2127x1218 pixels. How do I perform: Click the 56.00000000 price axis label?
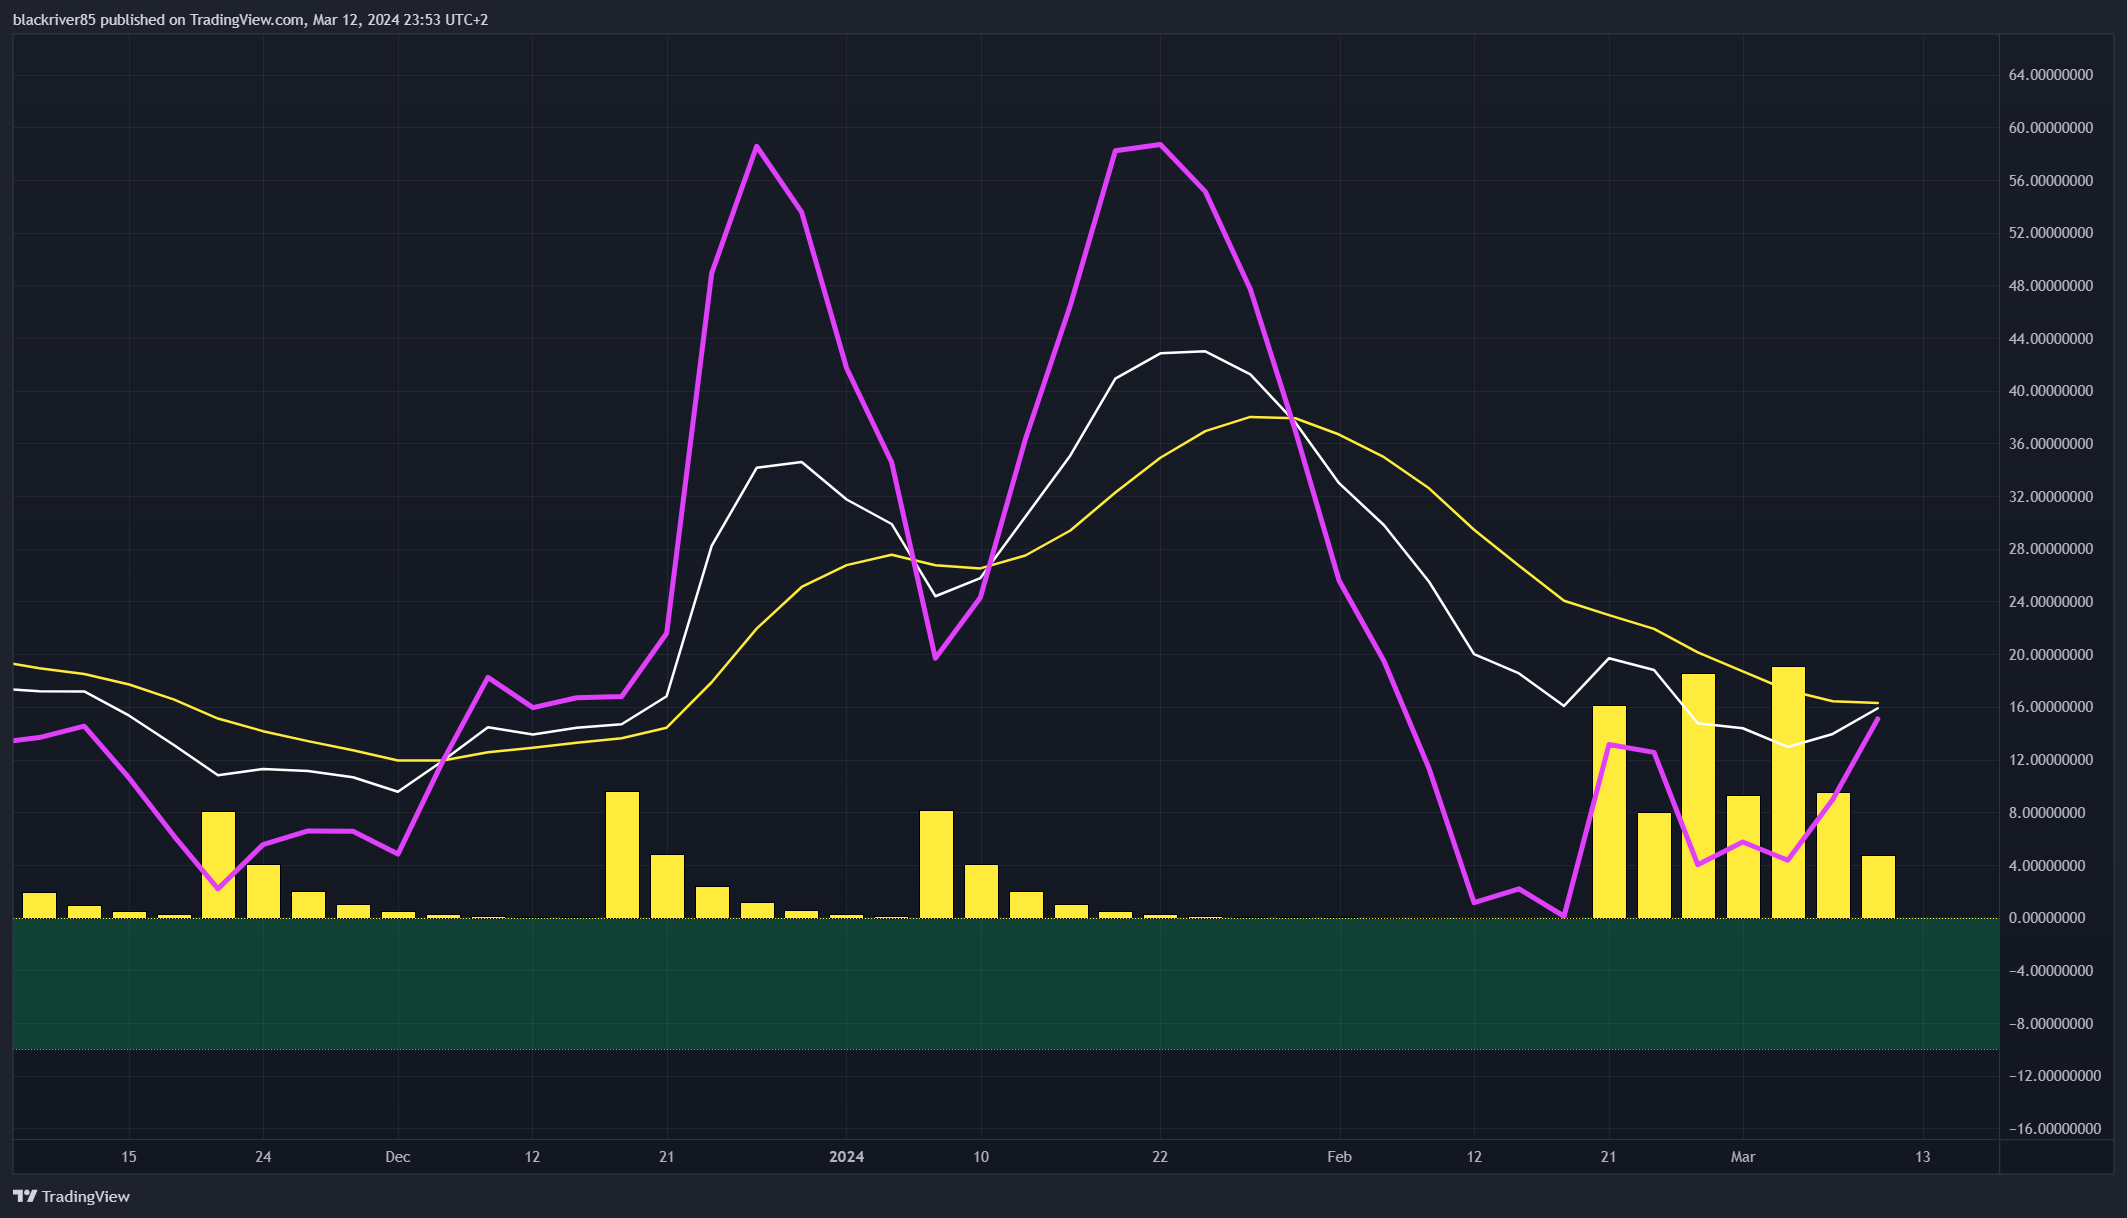pos(2051,181)
